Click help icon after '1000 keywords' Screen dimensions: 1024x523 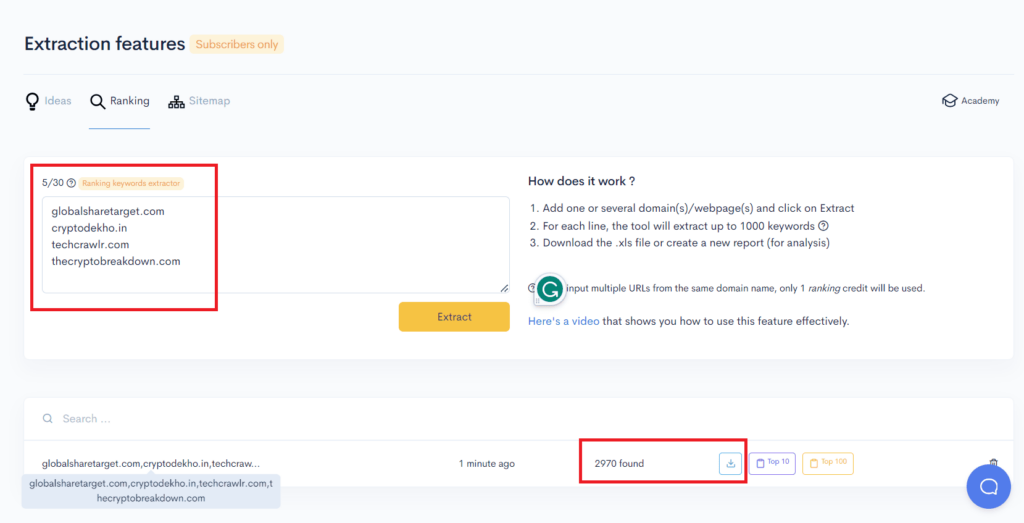click(x=823, y=226)
